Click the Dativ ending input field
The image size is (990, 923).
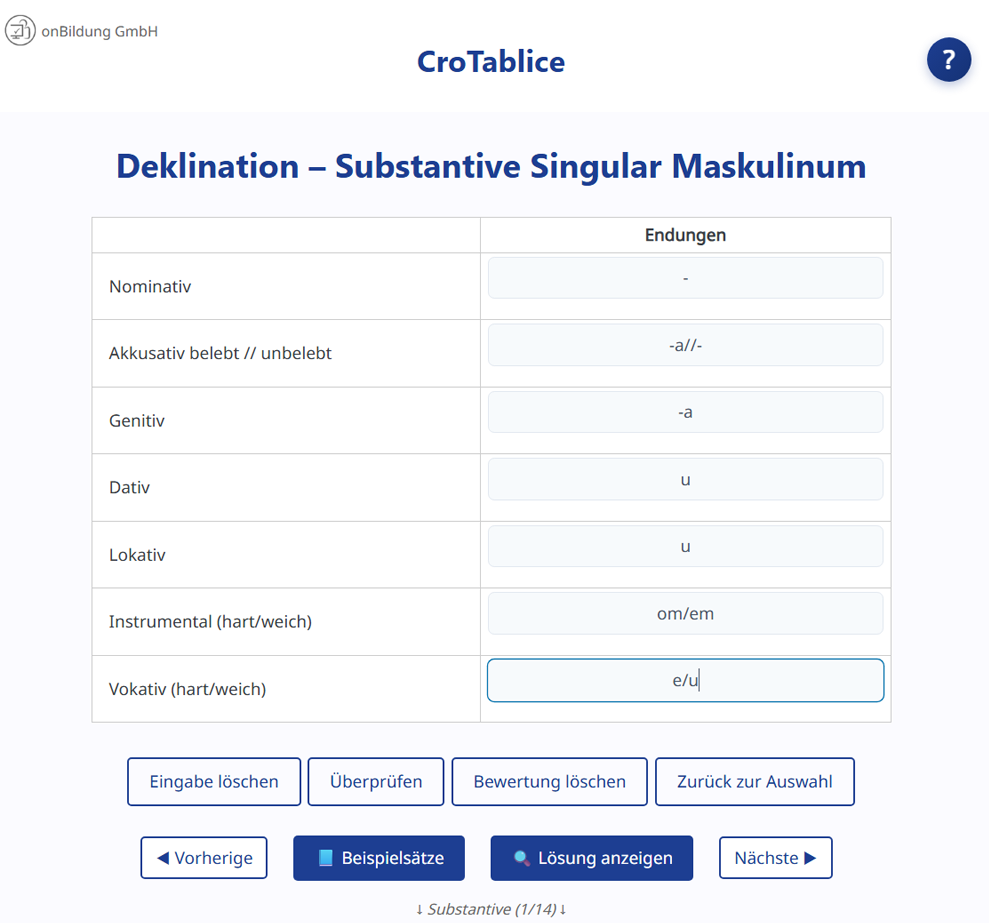point(685,479)
